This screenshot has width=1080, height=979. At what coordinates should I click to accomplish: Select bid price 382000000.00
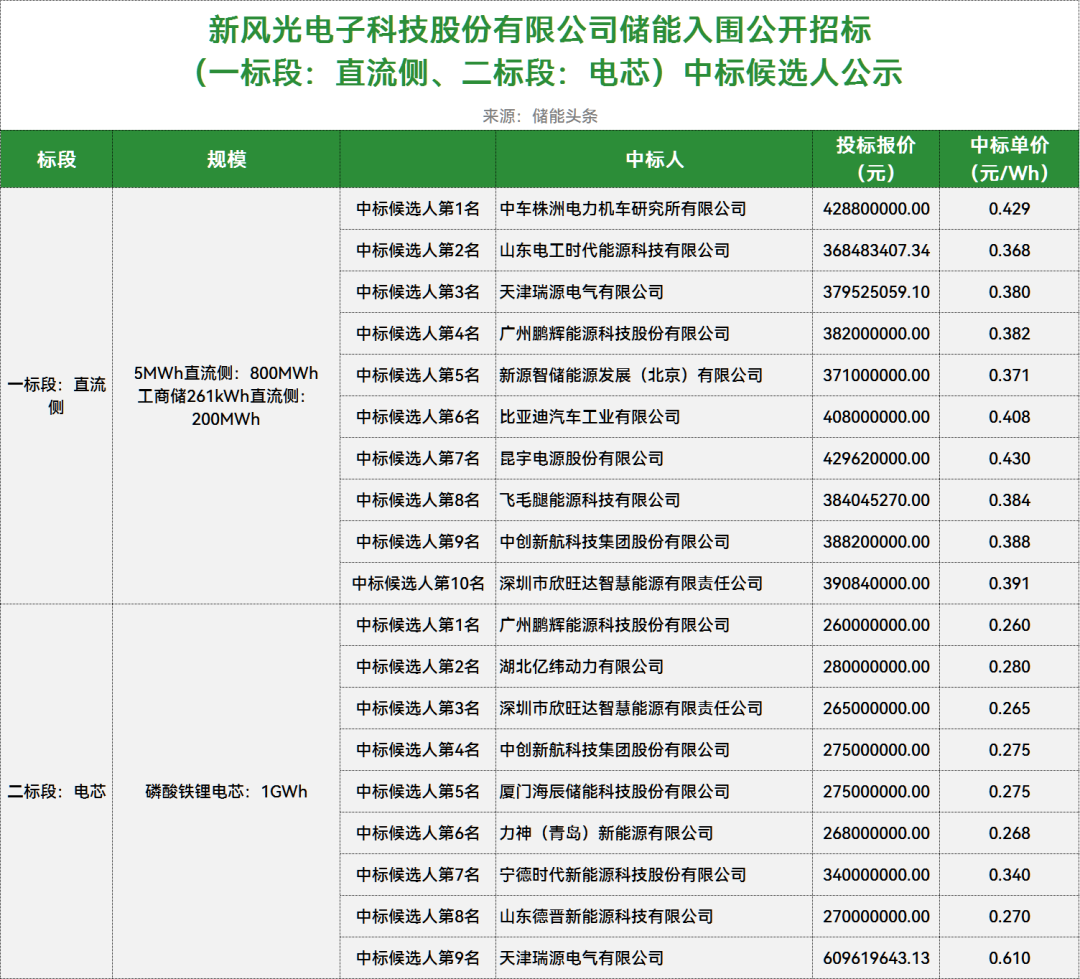[876, 333]
